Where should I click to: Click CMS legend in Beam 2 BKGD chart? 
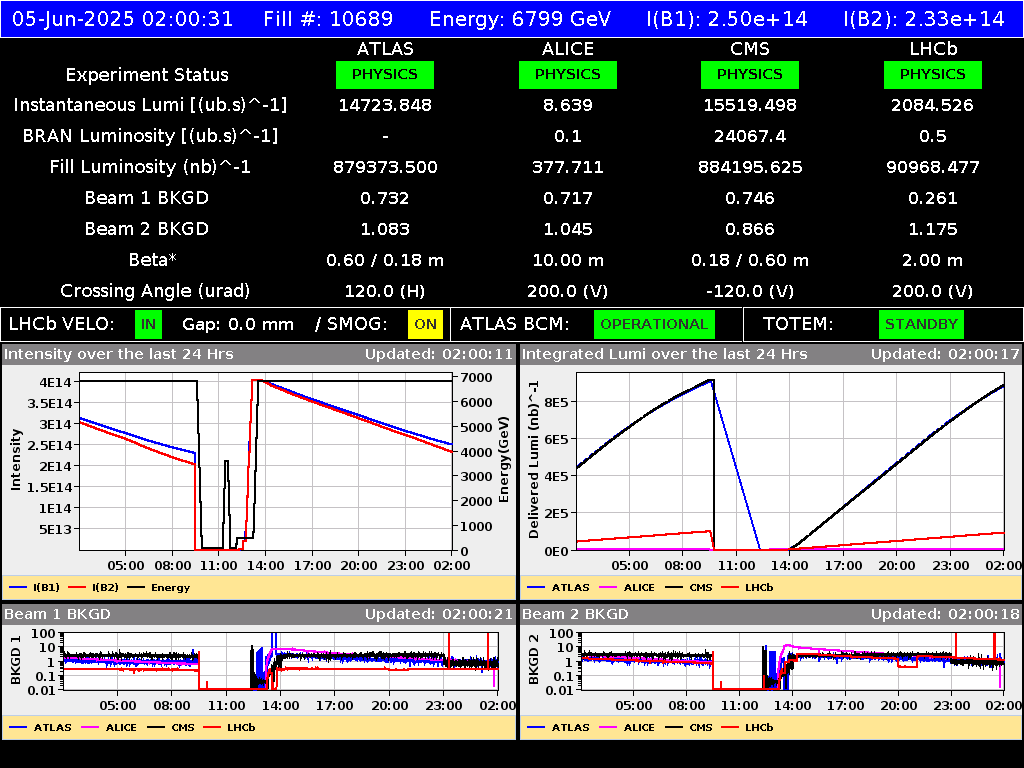pos(689,728)
